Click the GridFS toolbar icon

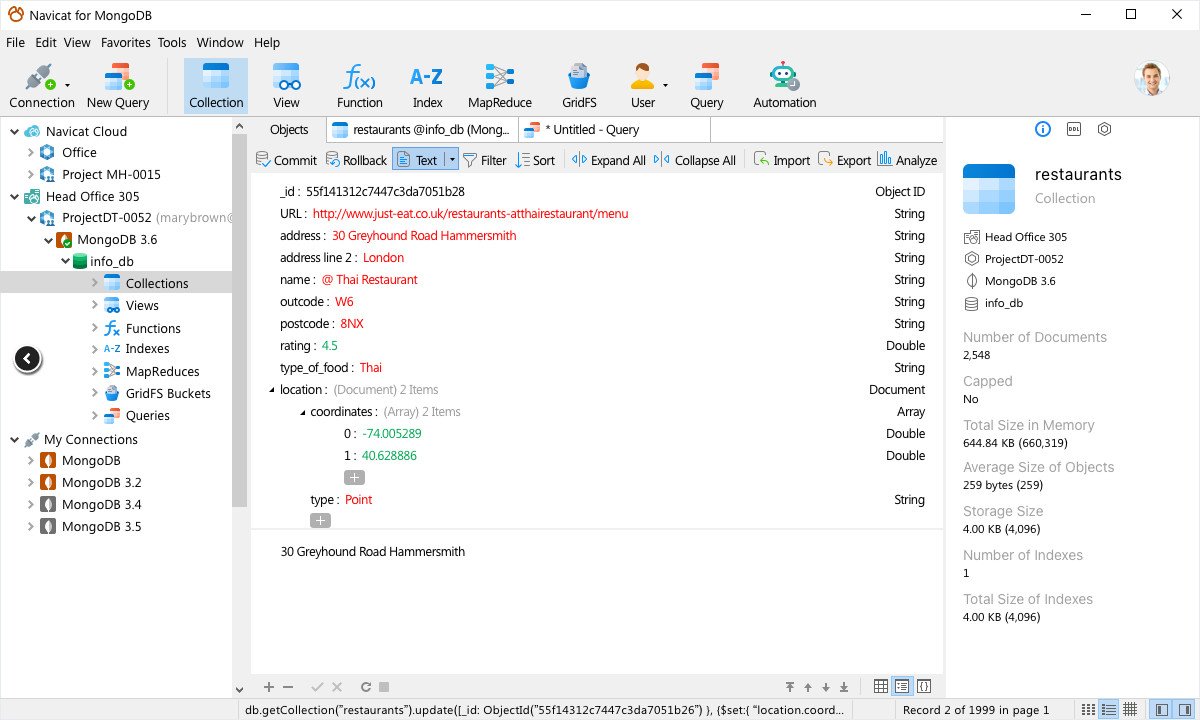tap(579, 85)
